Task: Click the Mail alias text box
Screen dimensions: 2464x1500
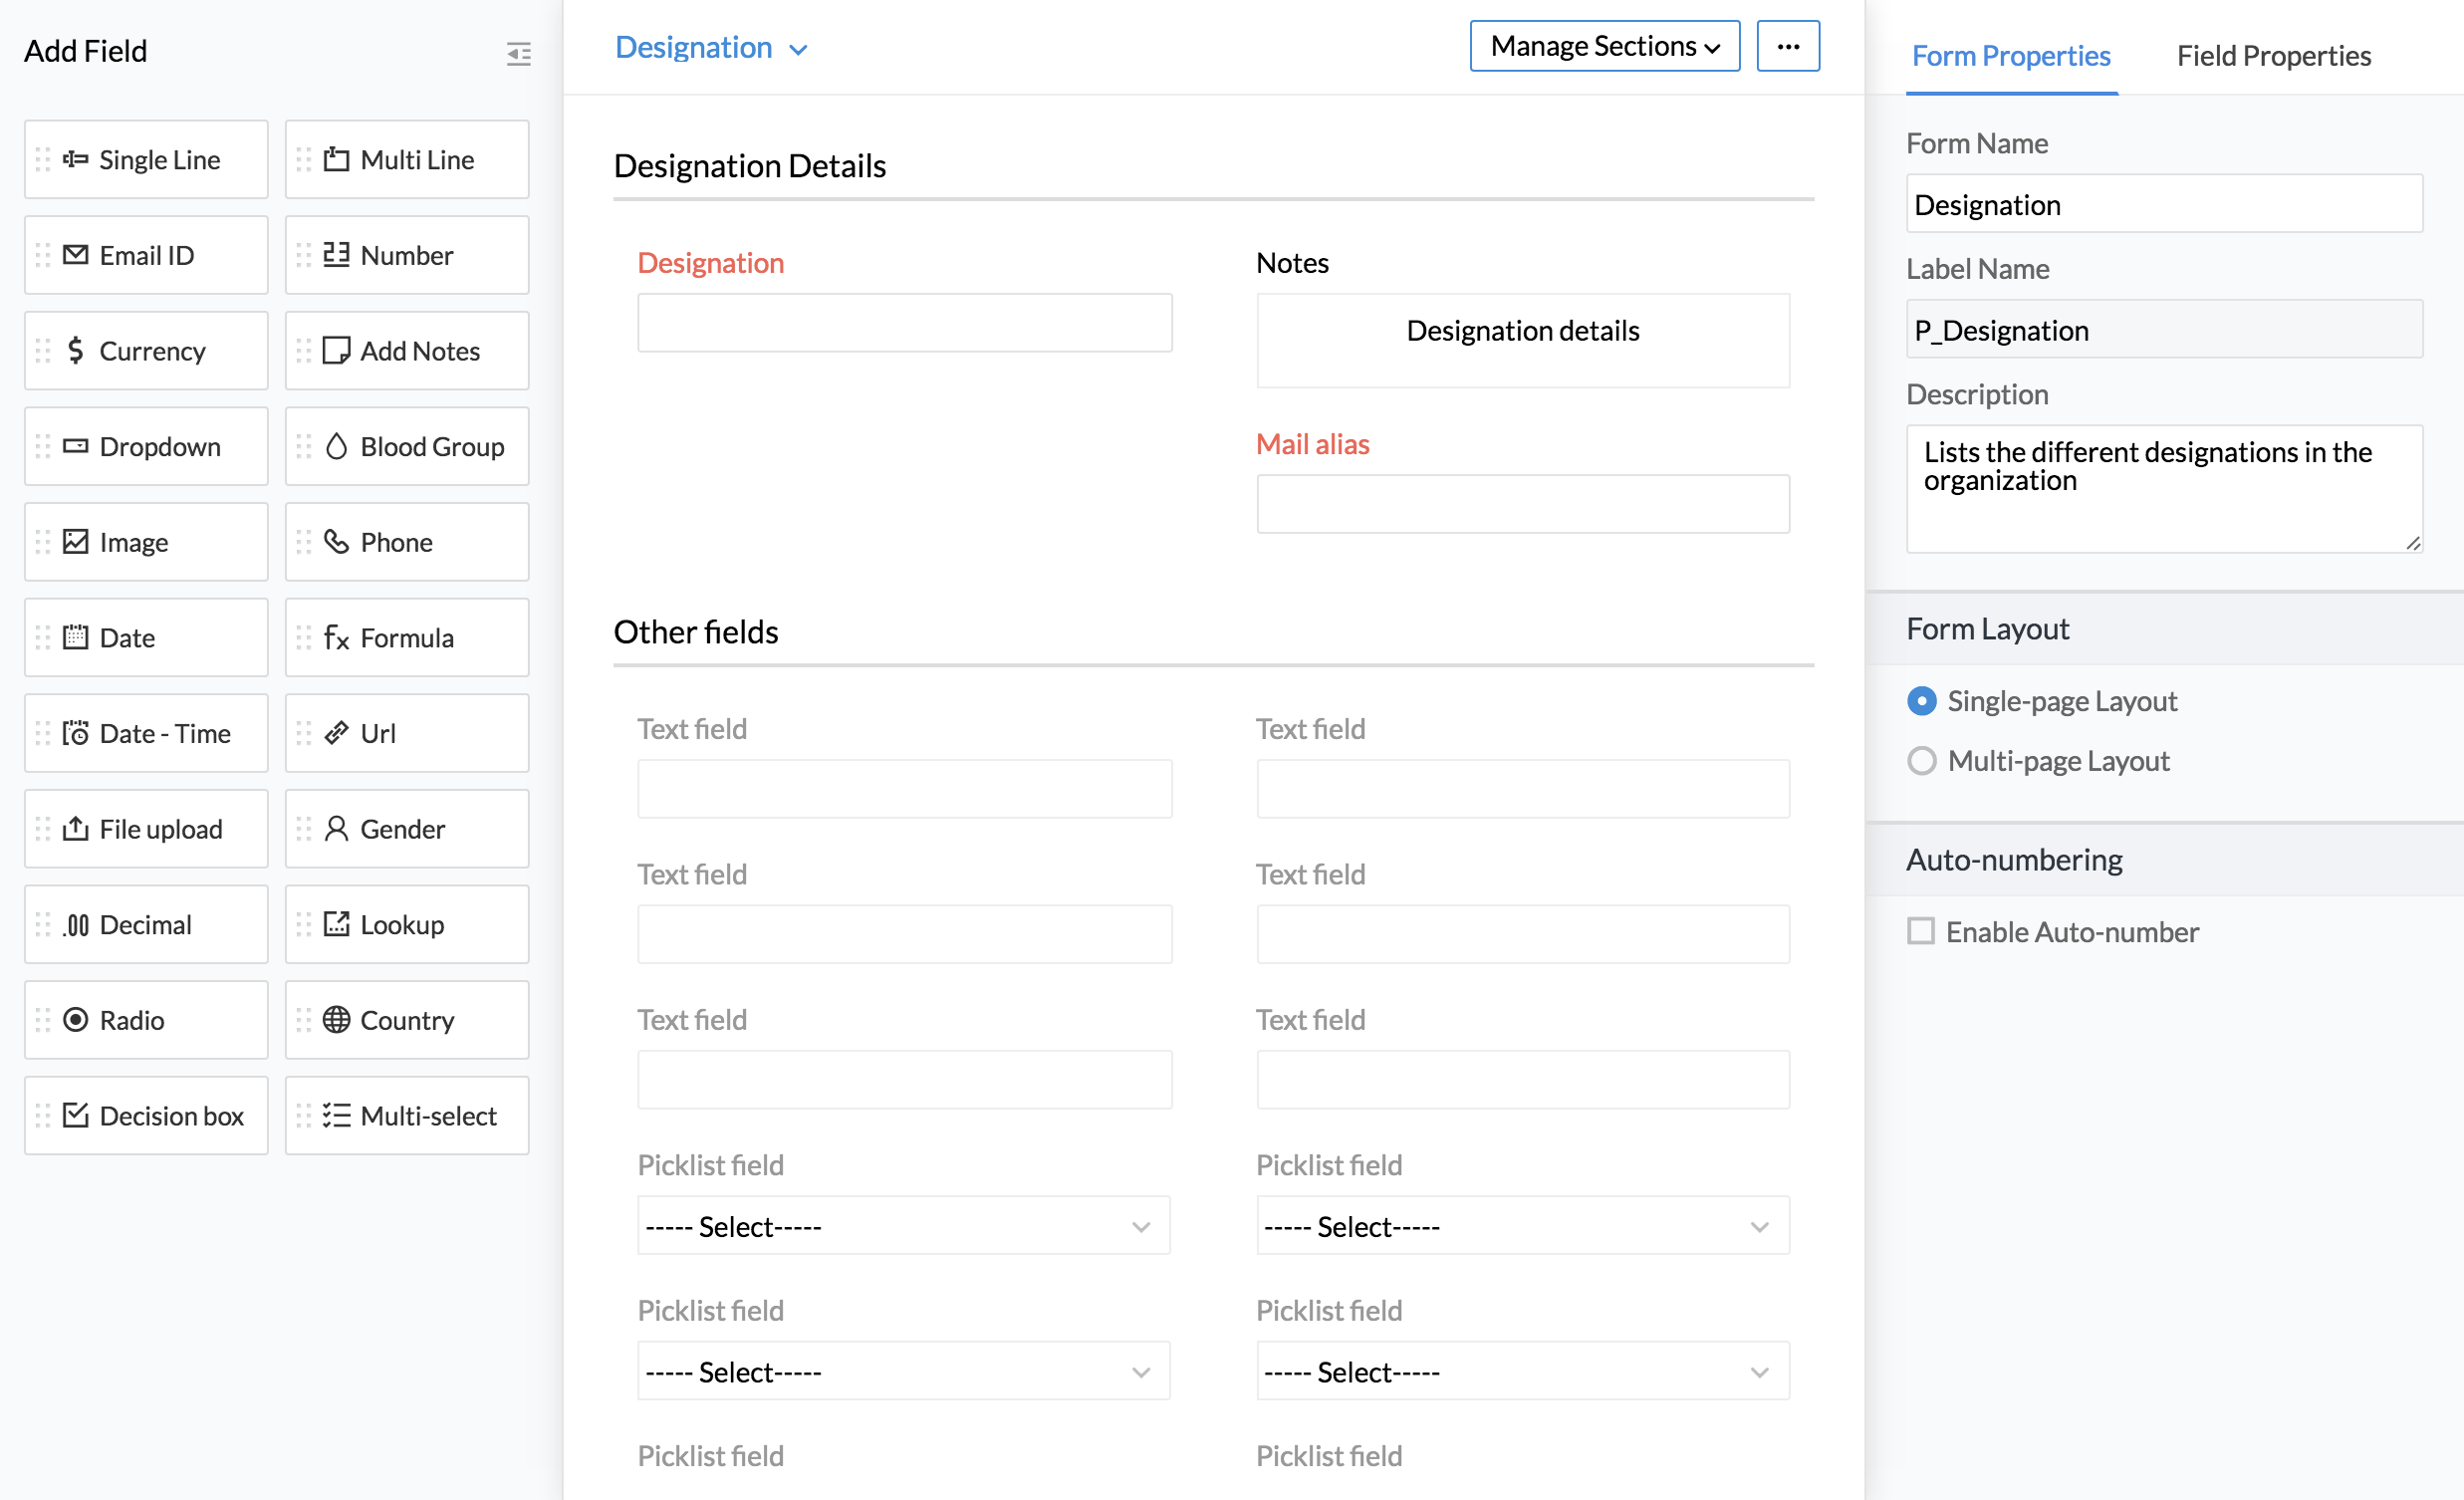Action: click(1522, 504)
